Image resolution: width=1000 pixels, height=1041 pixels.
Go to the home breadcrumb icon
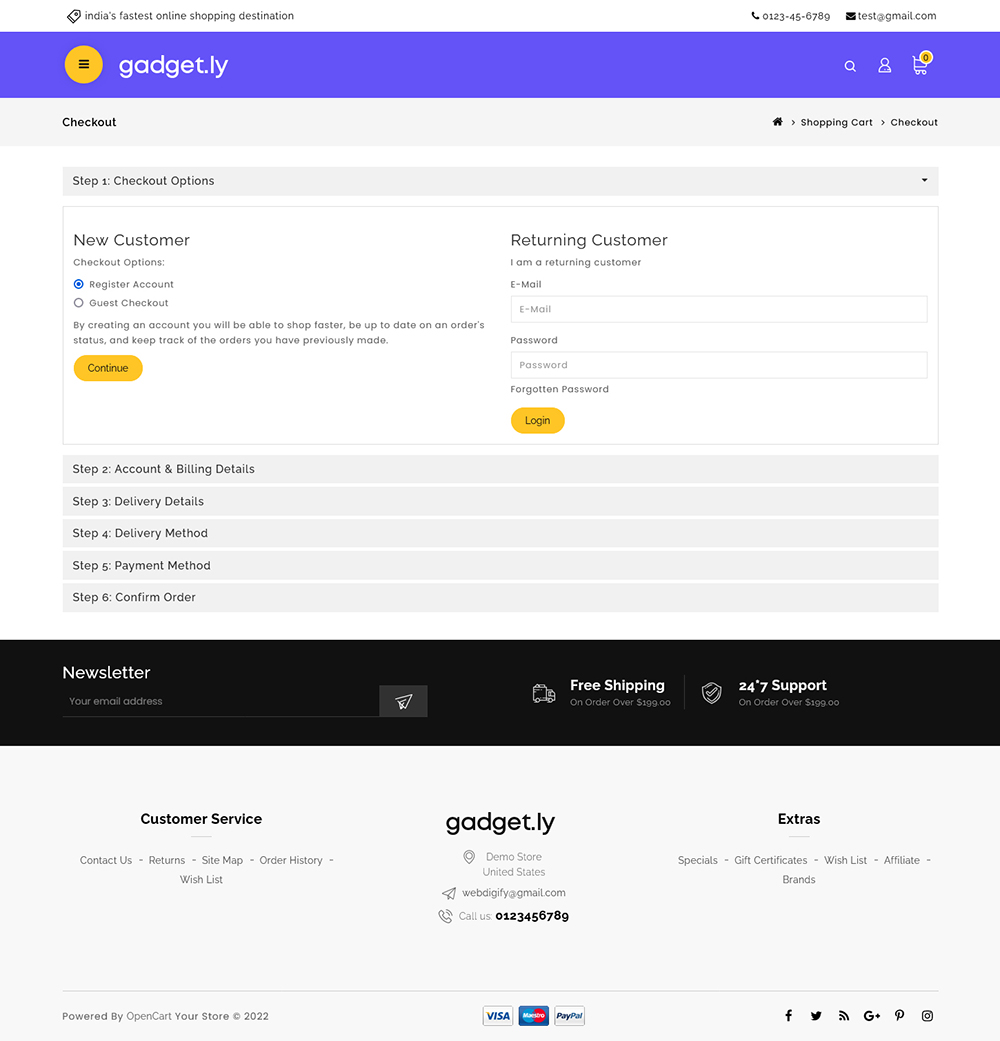click(778, 121)
